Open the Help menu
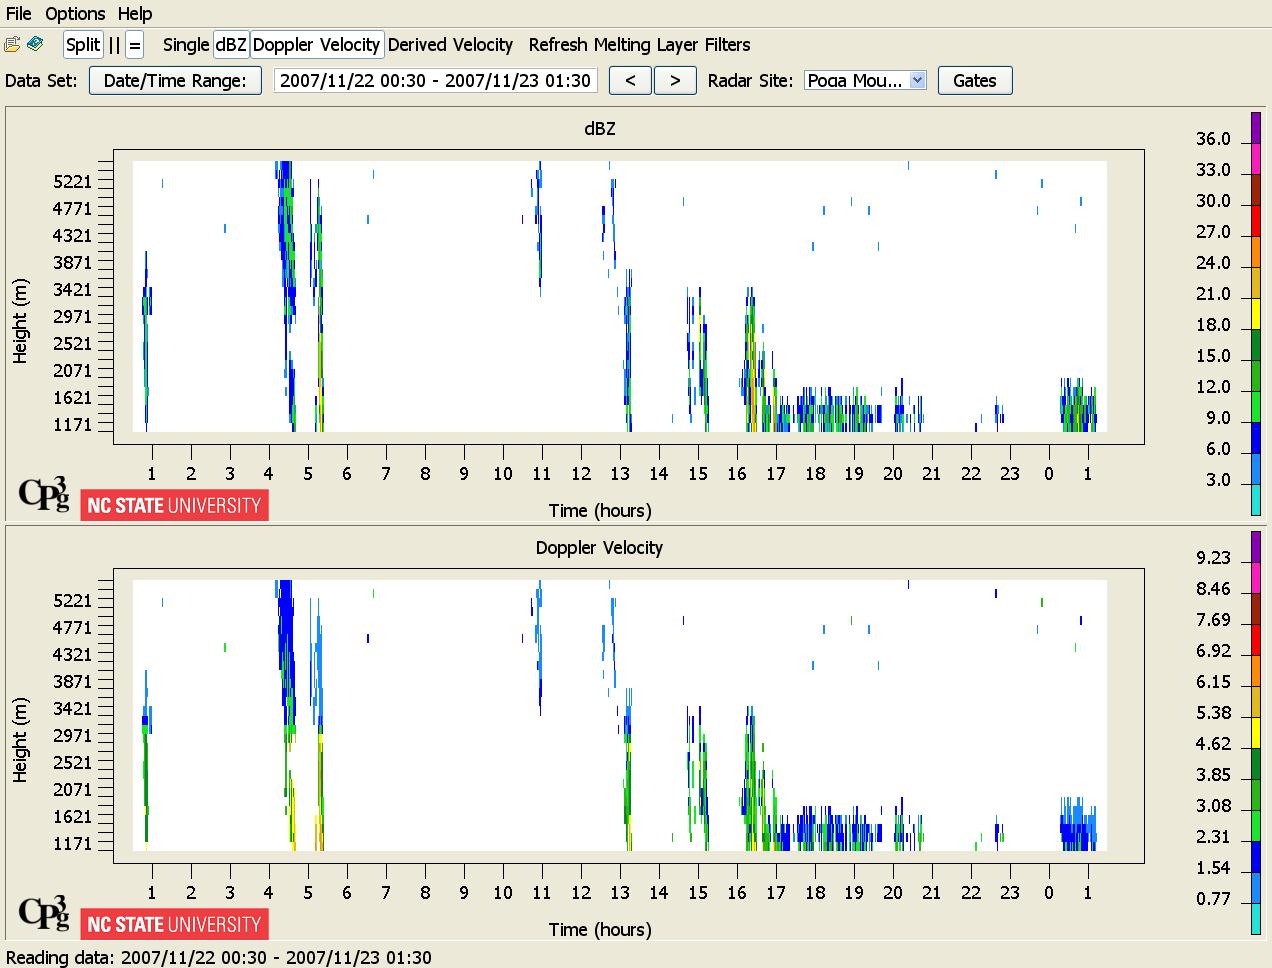The image size is (1272, 968). click(135, 14)
